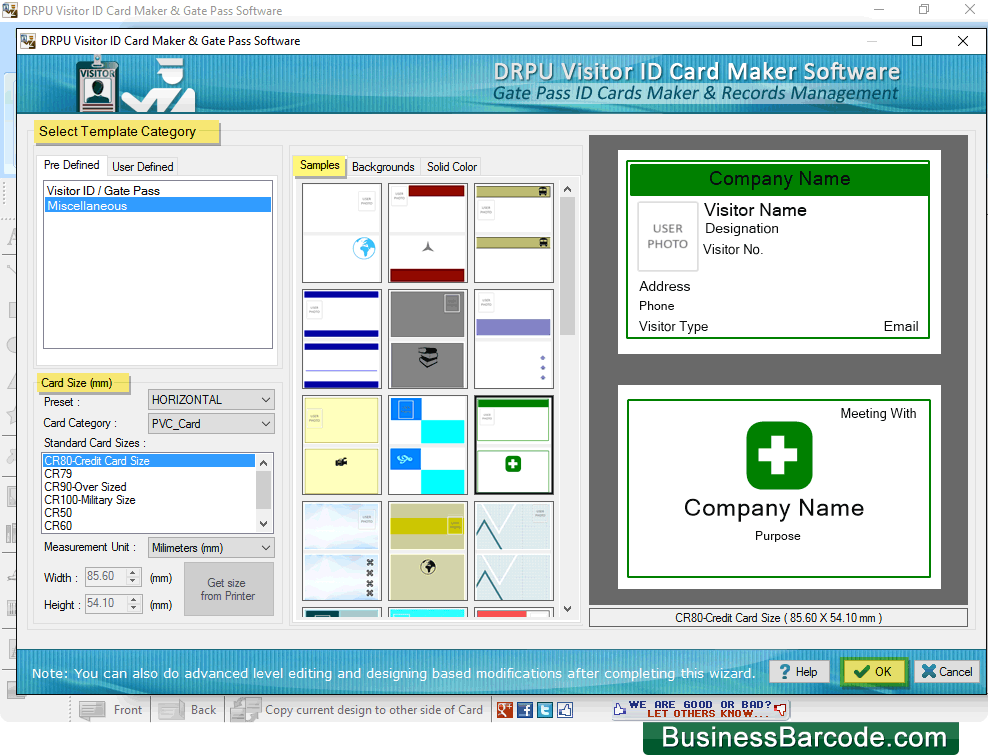Open the Backgrounds tab

383,166
